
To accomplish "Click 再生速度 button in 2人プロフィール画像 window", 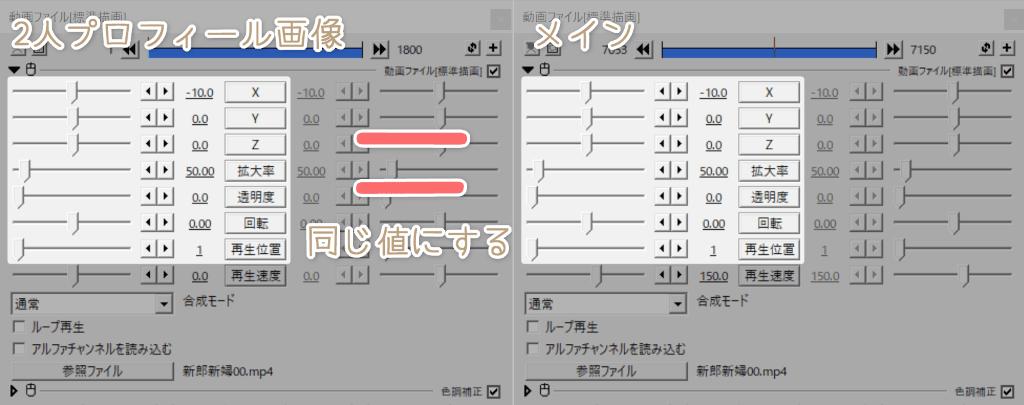I will pyautogui.click(x=255, y=275).
